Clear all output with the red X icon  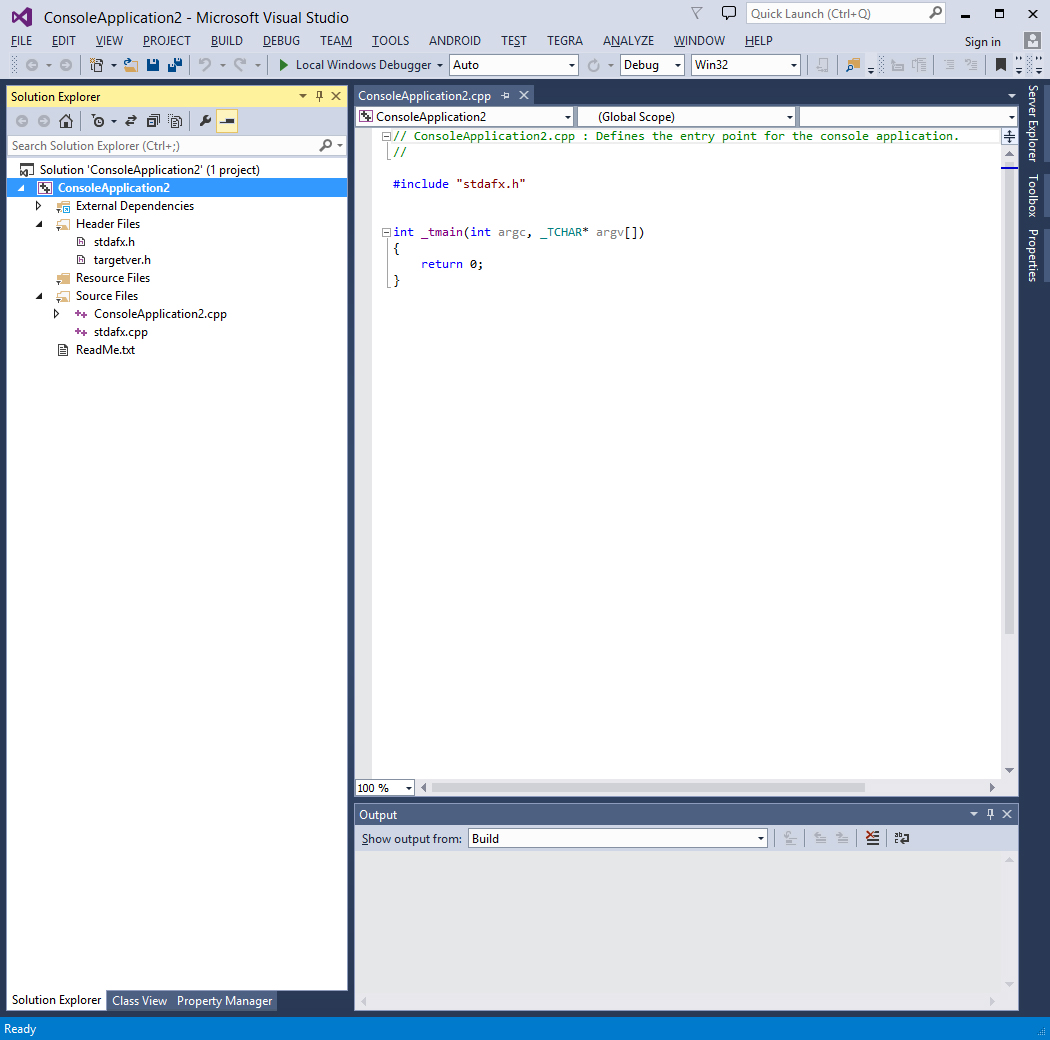(x=872, y=838)
